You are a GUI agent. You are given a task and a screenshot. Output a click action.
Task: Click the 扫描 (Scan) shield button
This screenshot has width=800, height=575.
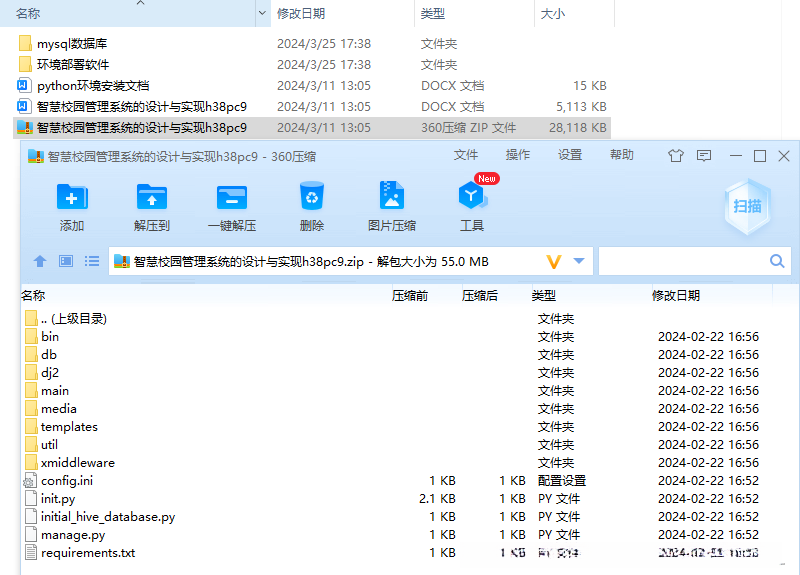coord(747,206)
